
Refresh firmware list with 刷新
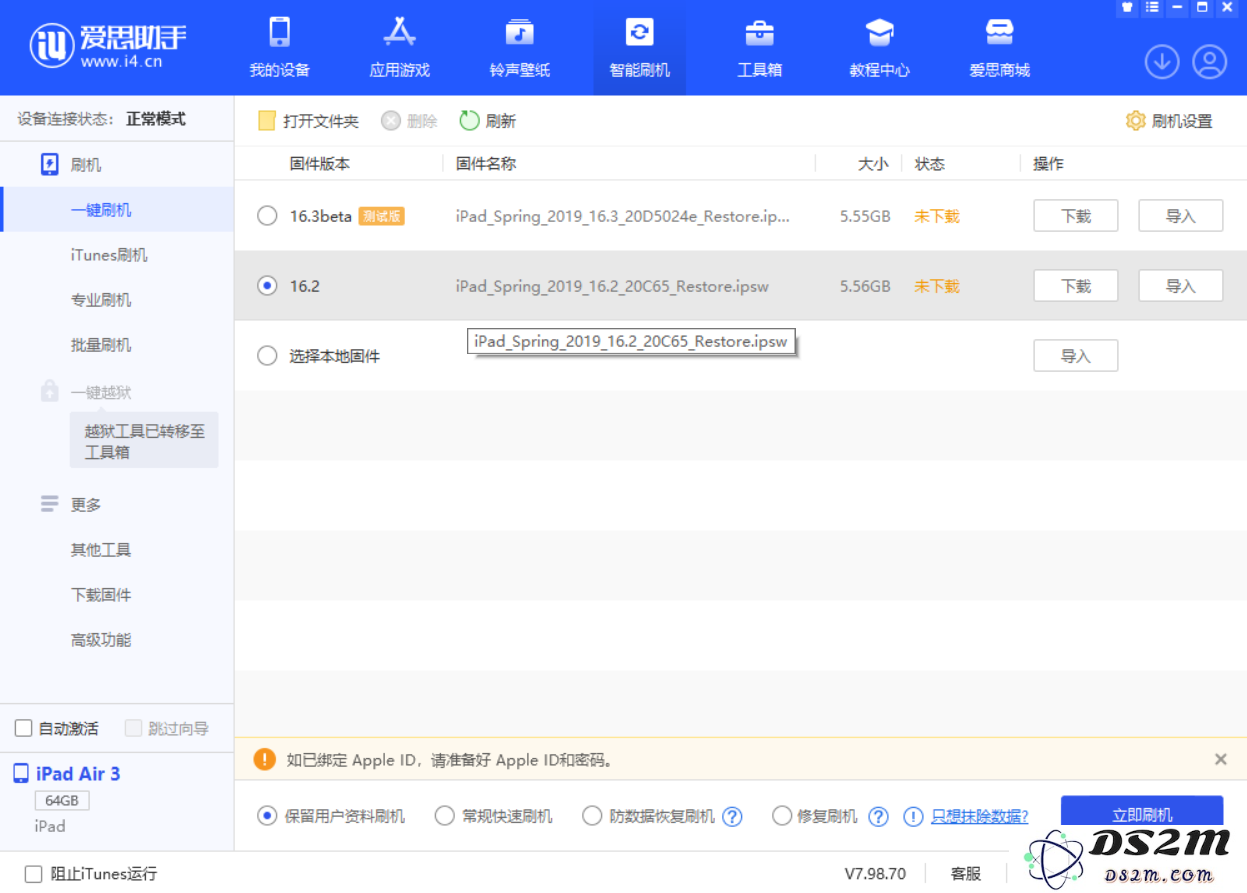pyautogui.click(x=488, y=121)
